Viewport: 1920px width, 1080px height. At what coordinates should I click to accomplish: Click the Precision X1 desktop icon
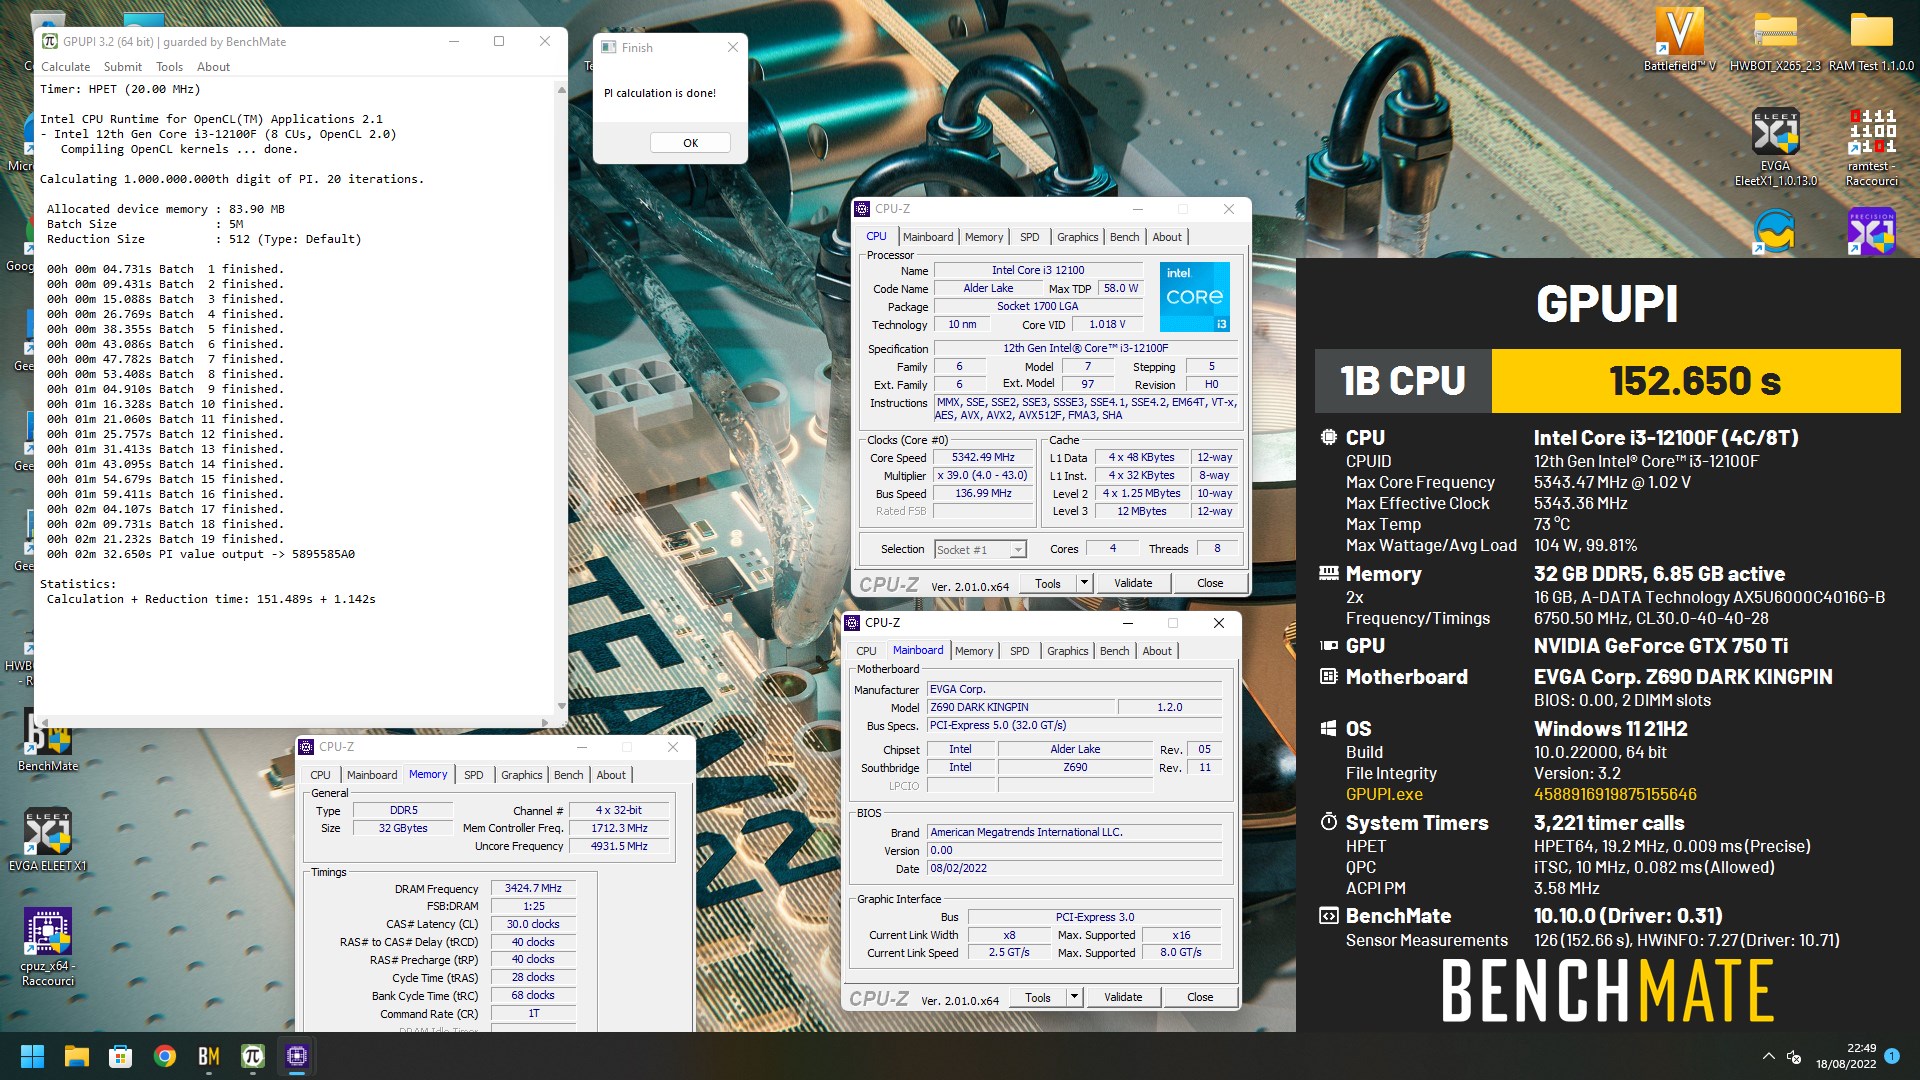[1871, 232]
